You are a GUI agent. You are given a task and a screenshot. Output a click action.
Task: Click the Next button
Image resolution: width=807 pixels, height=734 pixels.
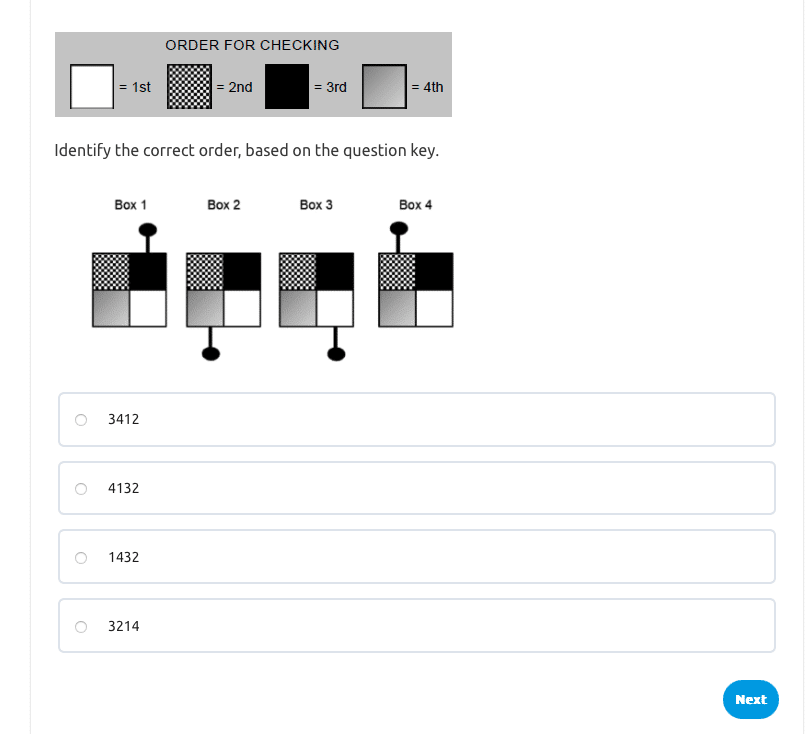[750, 700]
